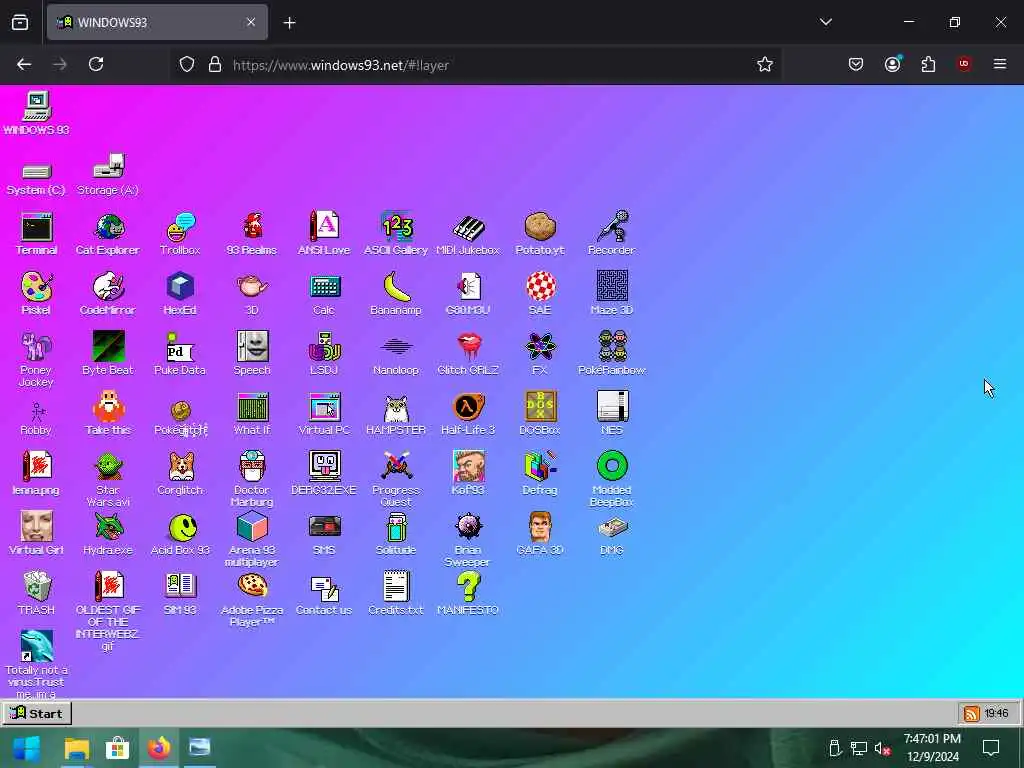Open the Calc calculator icon
The height and width of the screenshot is (768, 1024).
[x=324, y=287]
